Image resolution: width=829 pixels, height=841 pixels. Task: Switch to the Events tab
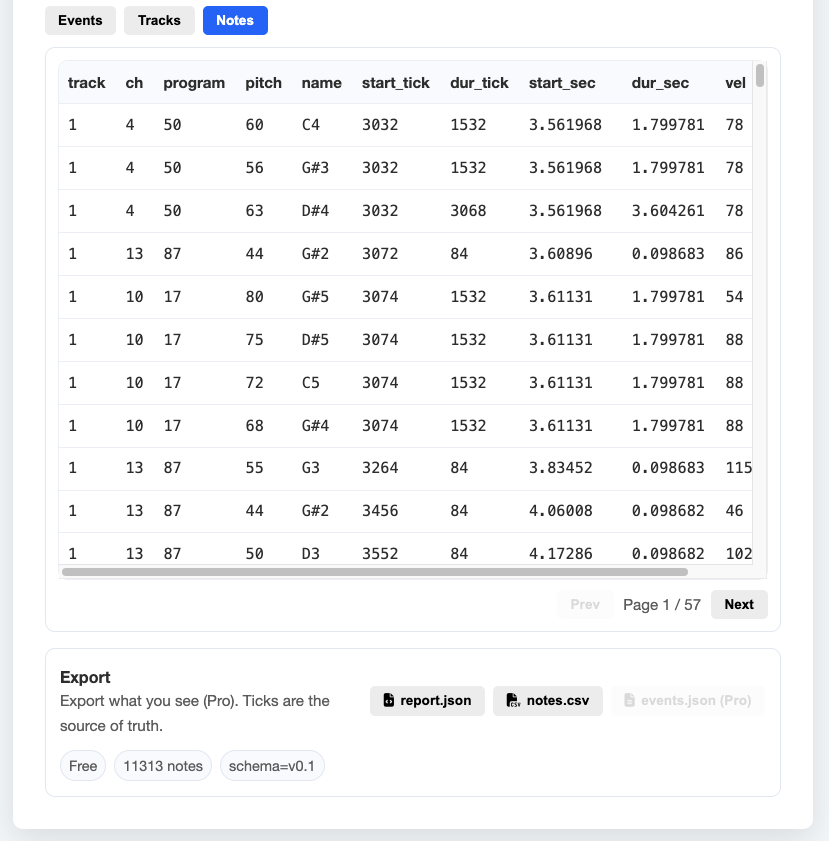pos(80,20)
